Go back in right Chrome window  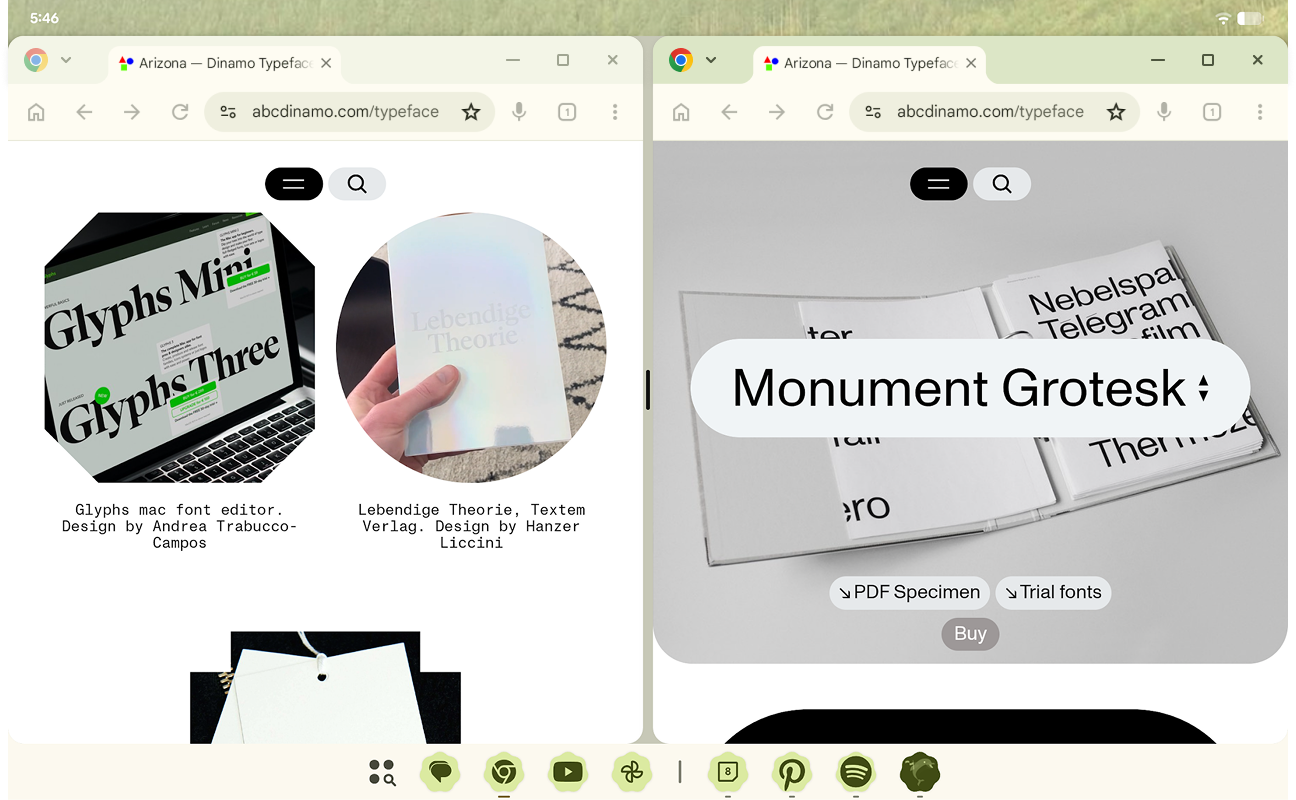[x=729, y=112]
